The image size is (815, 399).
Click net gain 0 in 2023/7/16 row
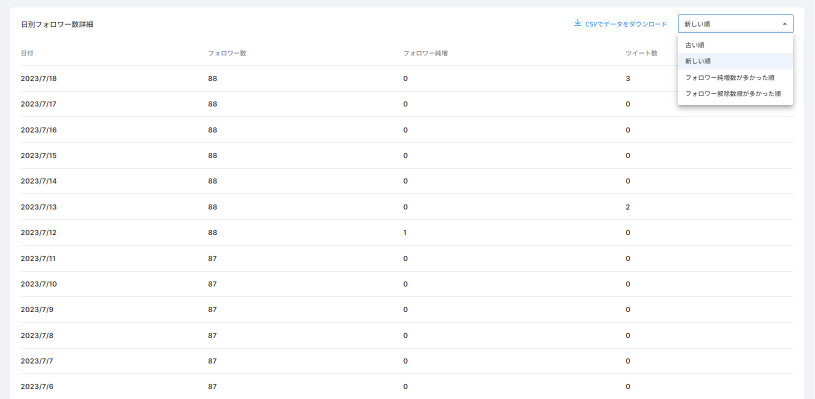[405, 130]
